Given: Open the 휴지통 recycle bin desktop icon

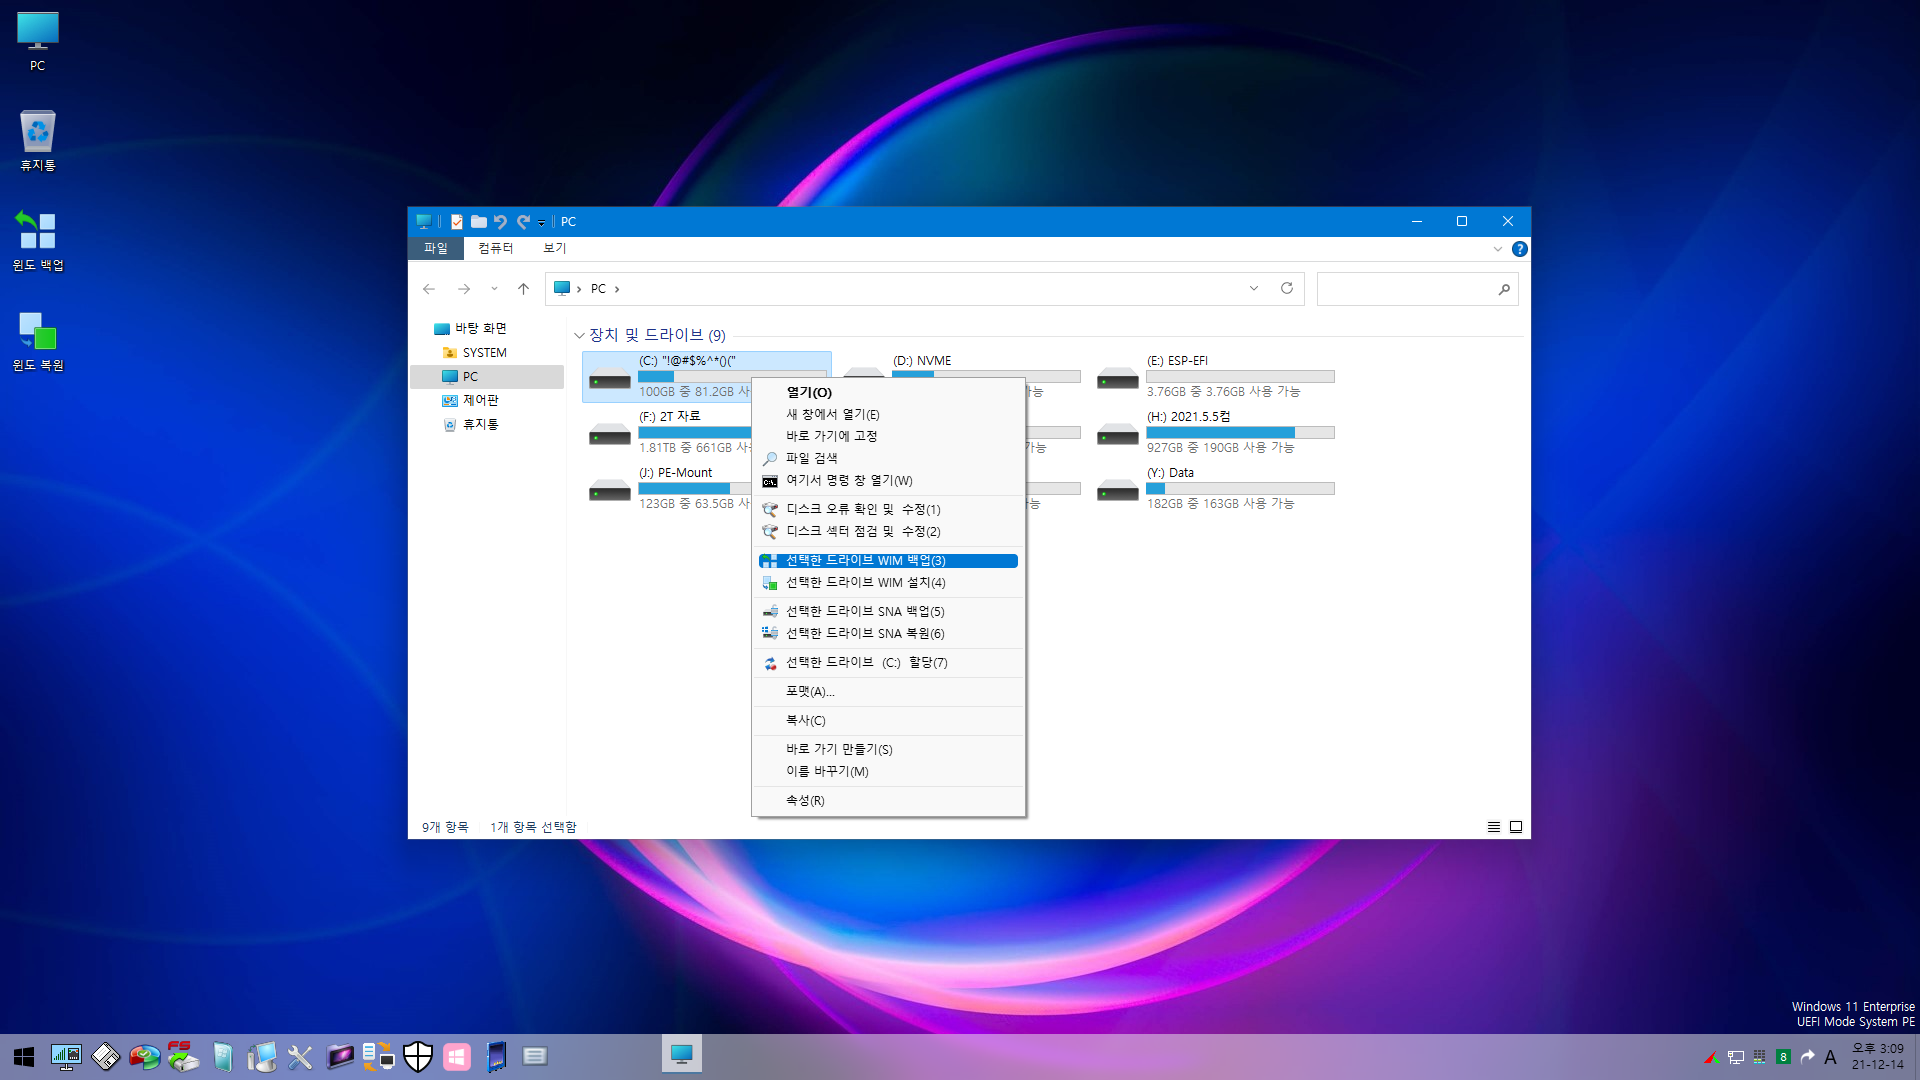Looking at the screenshot, I should (37, 141).
